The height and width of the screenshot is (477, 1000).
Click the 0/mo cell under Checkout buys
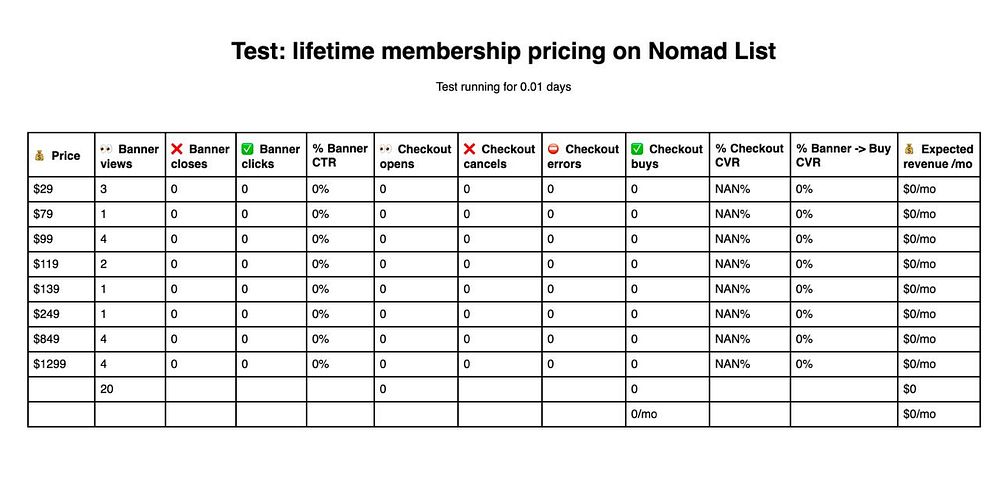click(x=644, y=413)
